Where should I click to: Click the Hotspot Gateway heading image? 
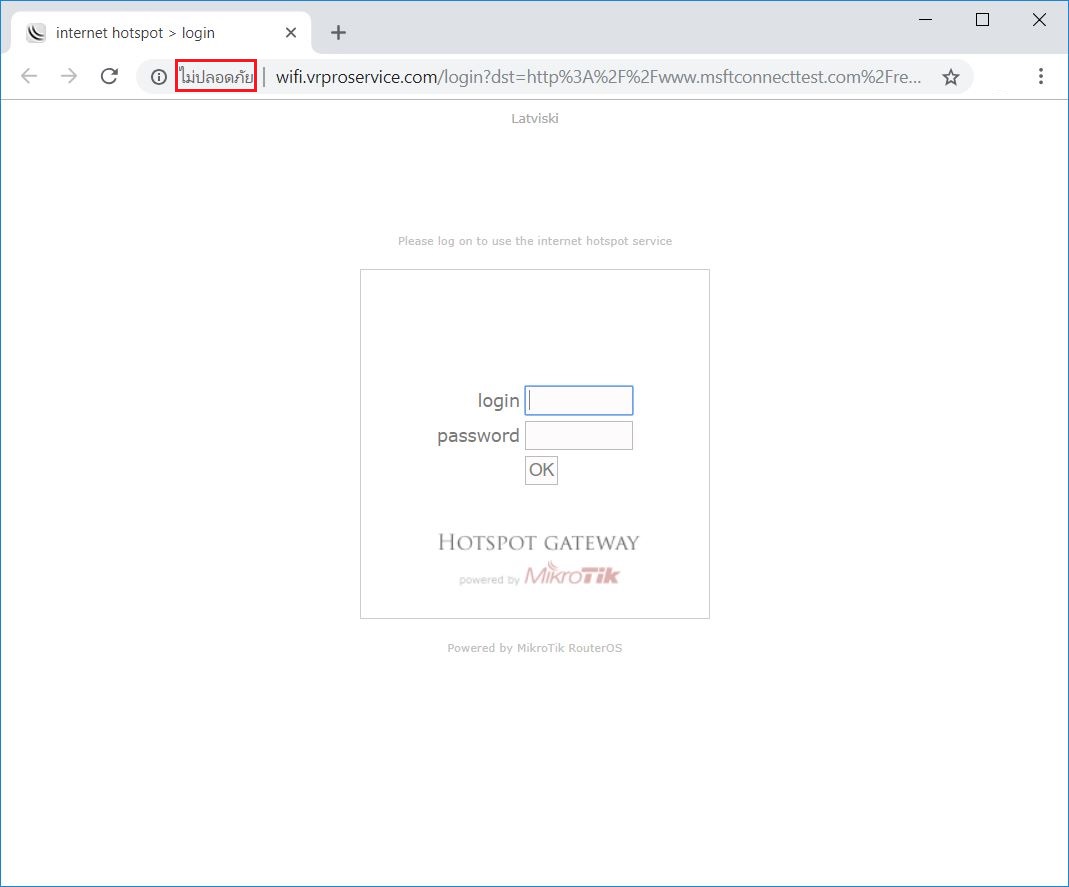pyautogui.click(x=539, y=543)
